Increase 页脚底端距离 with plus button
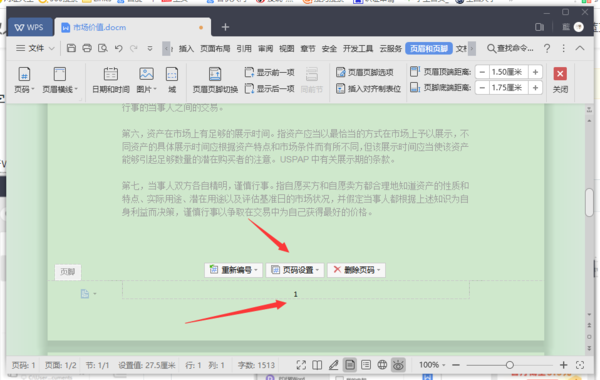Image resolution: width=600 pixels, height=380 pixels. coord(535,88)
